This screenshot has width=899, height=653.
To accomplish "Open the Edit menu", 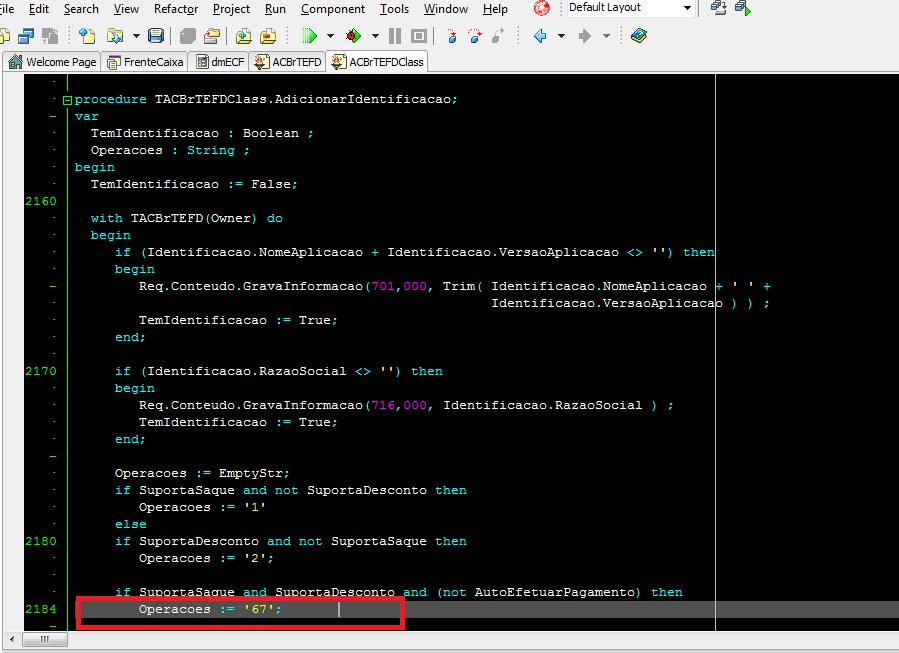I will (x=38, y=9).
